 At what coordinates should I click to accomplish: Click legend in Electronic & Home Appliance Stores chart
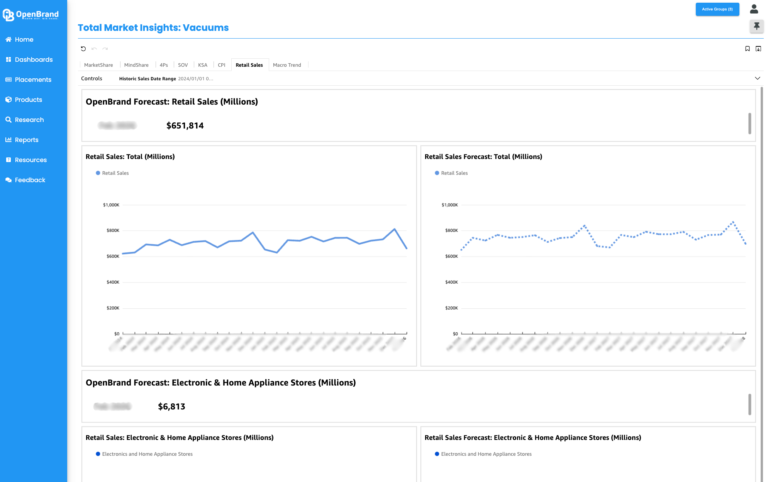(x=144, y=454)
